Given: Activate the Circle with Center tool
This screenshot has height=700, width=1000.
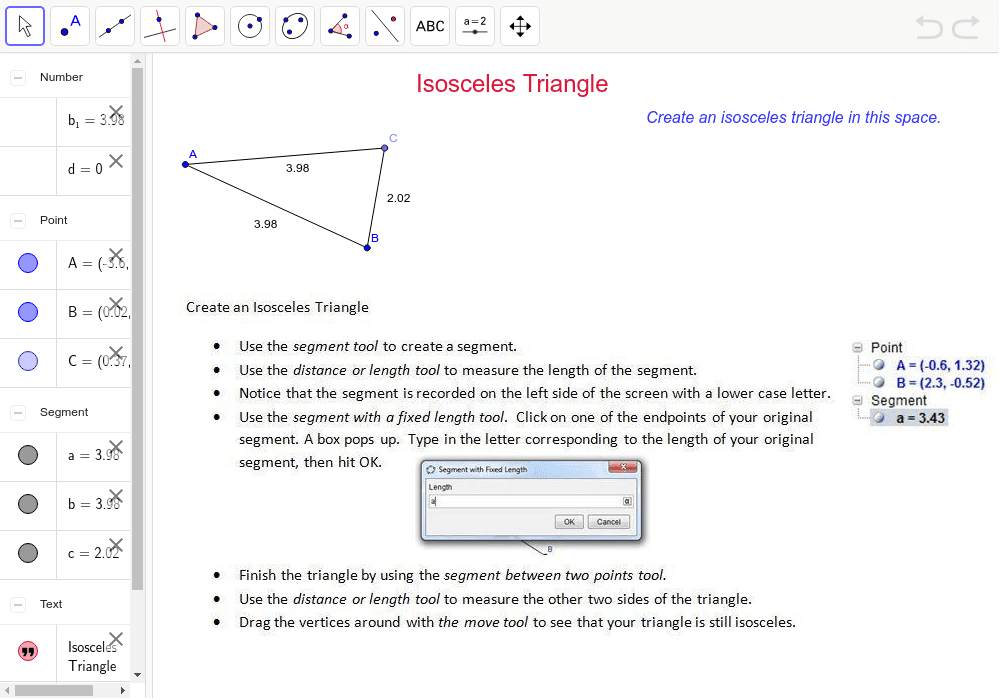Looking at the screenshot, I should (x=250, y=26).
